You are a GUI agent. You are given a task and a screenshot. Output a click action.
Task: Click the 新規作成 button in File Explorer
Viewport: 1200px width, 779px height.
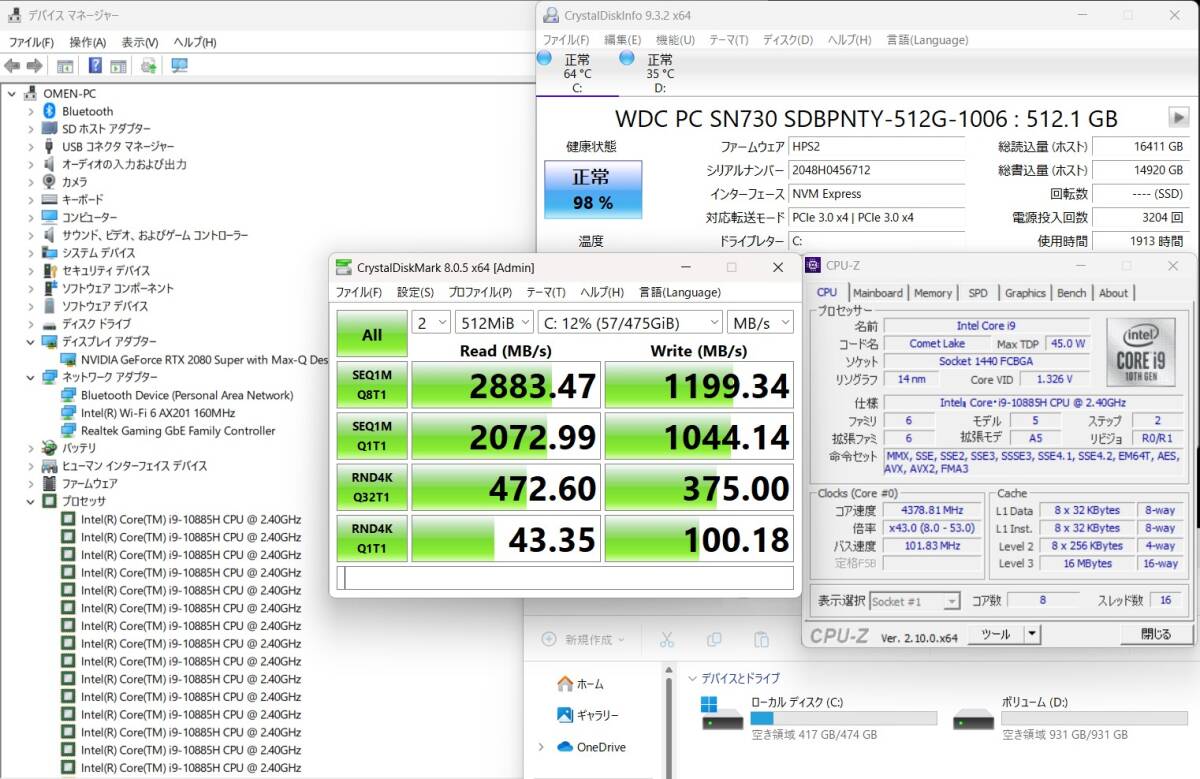point(582,639)
